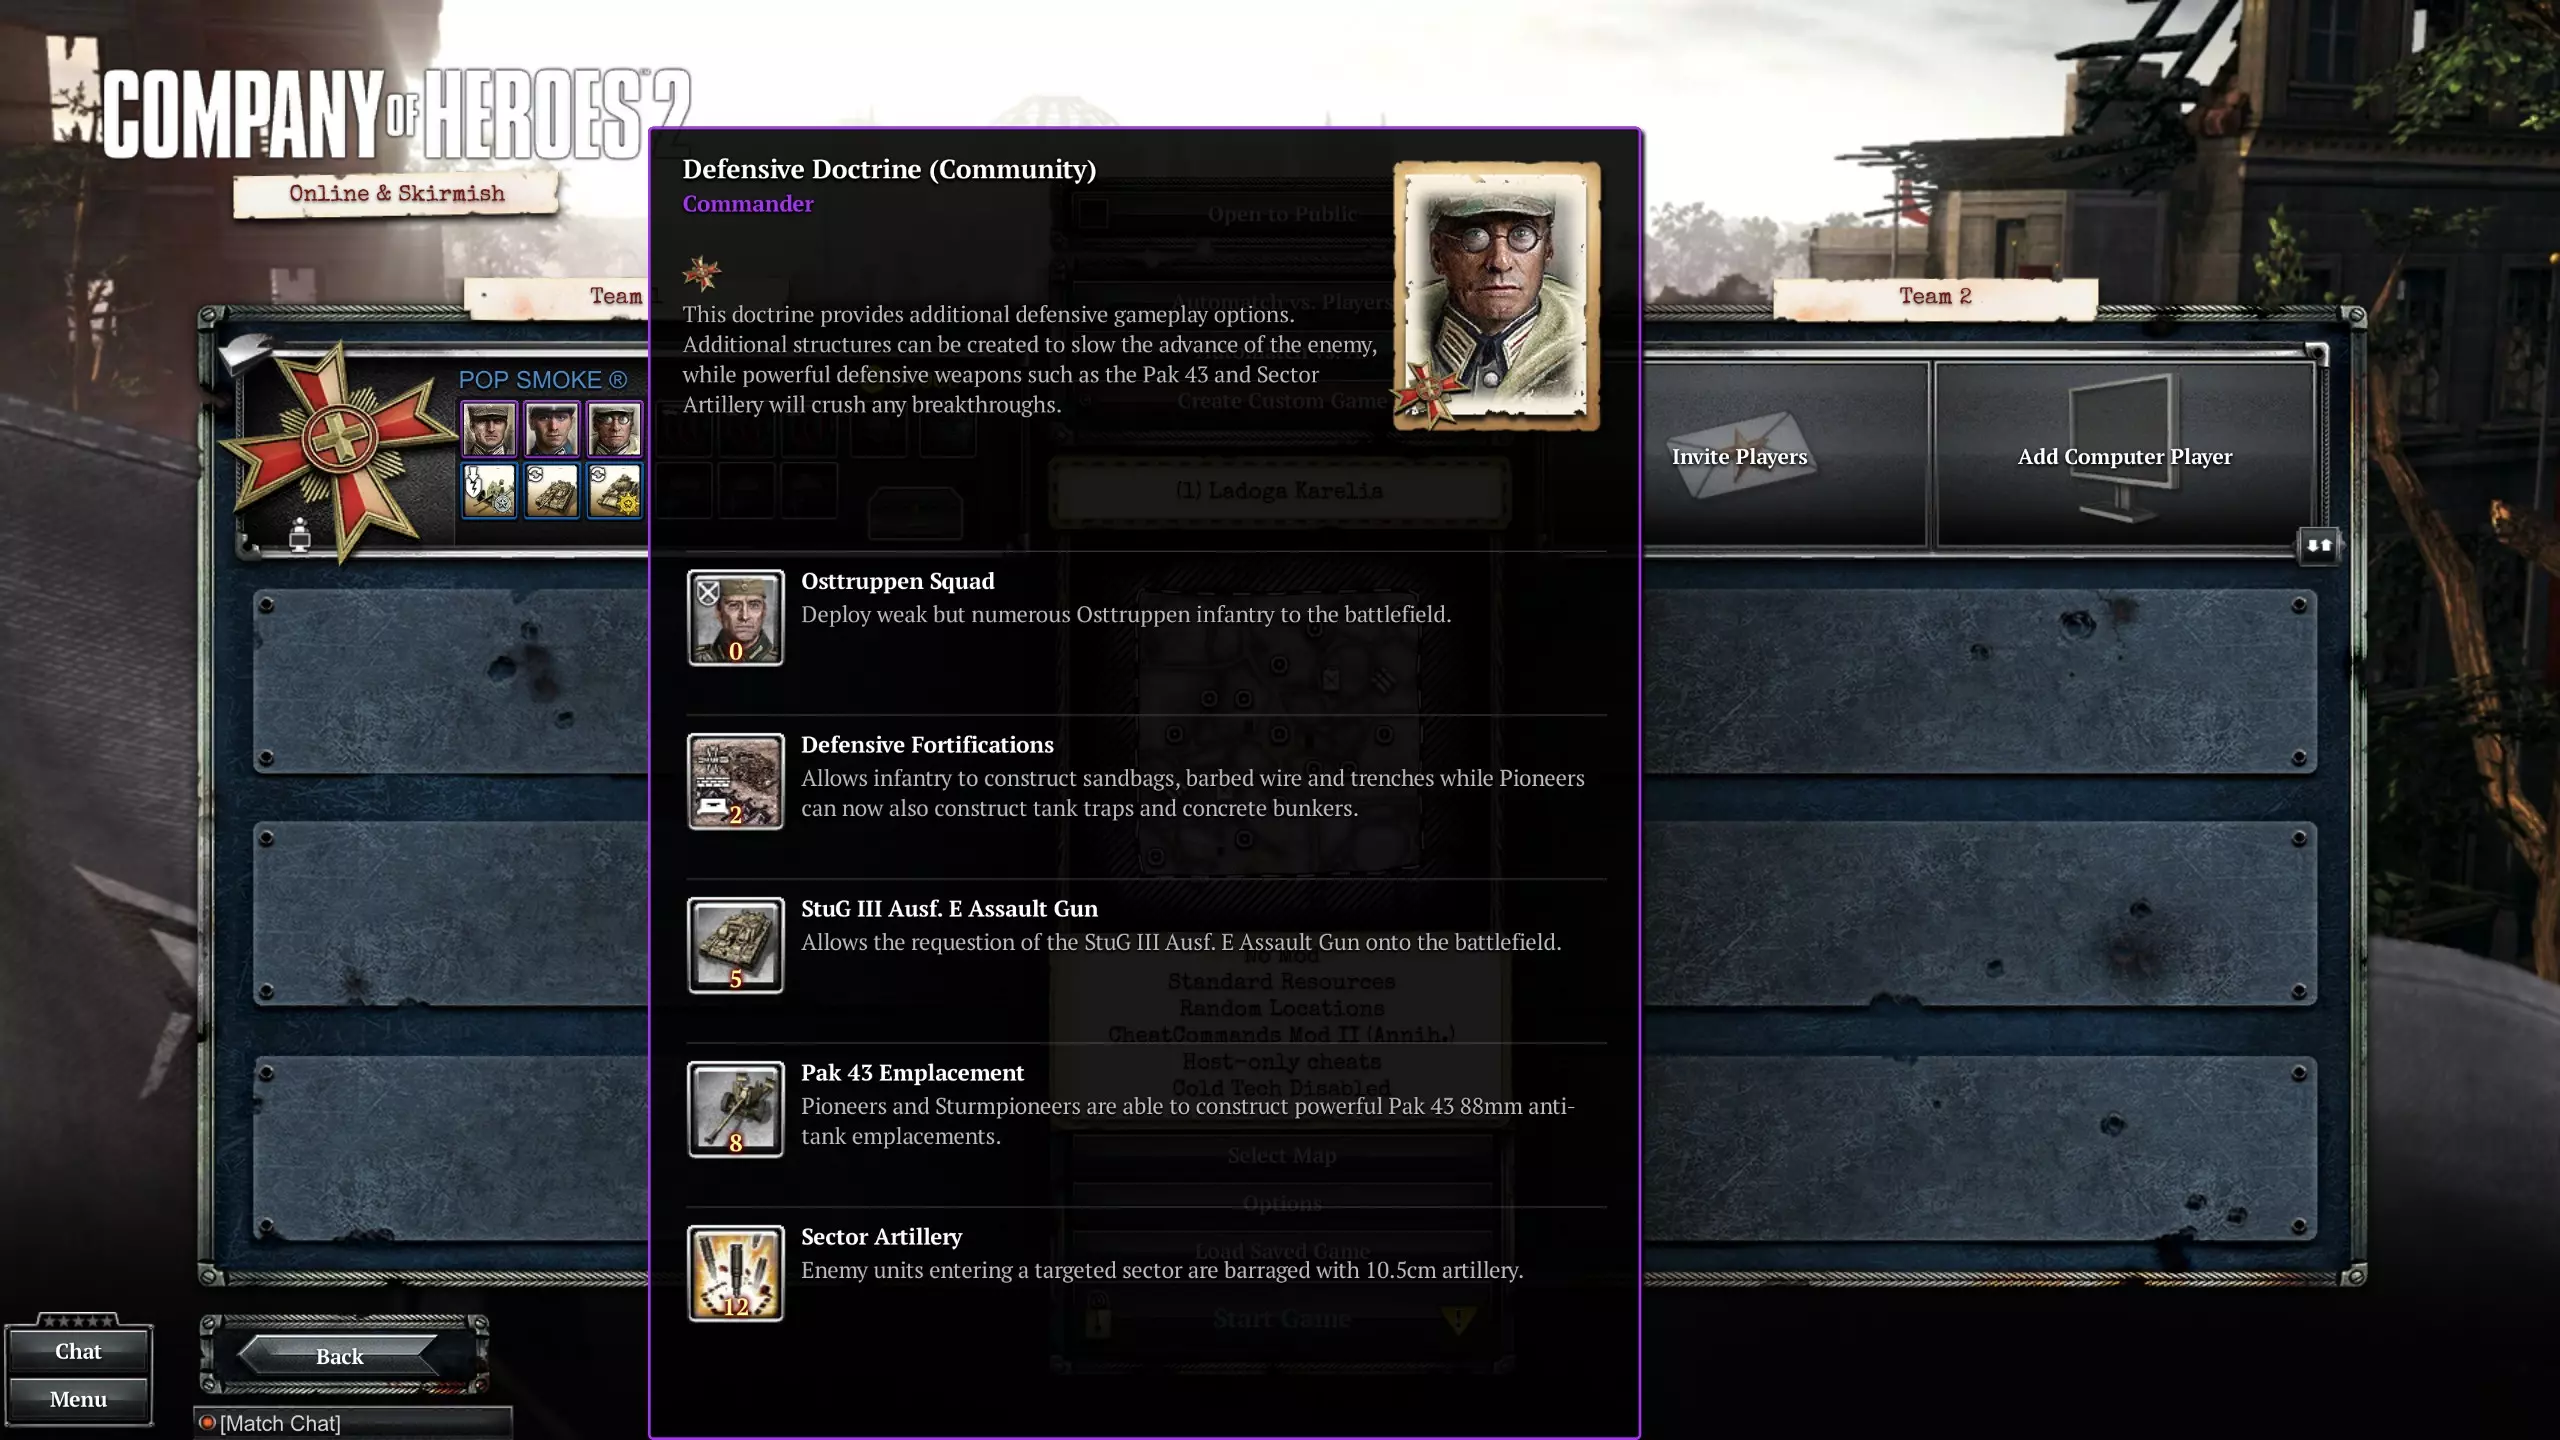Select the Defensive Fortifications ability icon
Viewport: 2560px width, 1440px height.
coord(735,781)
